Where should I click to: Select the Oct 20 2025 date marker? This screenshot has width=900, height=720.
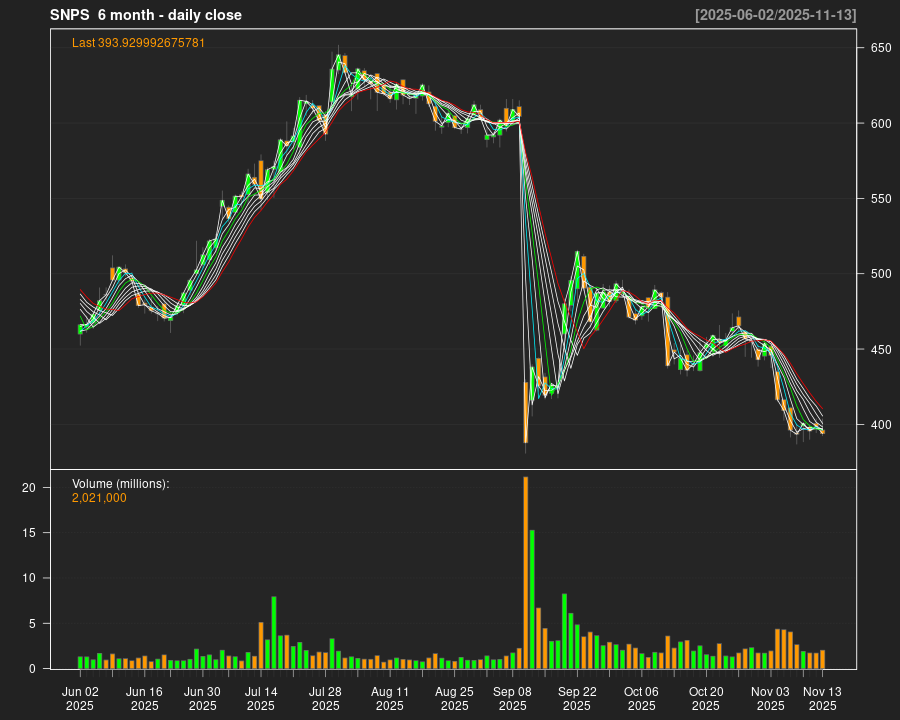[705, 698]
